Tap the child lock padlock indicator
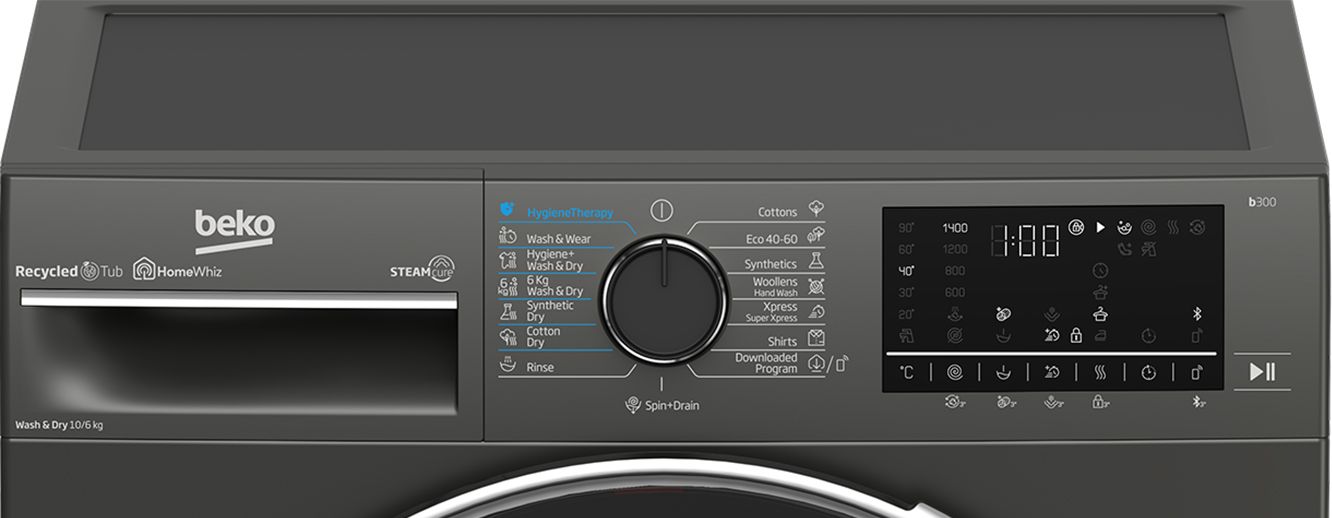The width and height of the screenshot is (1332, 518). [x=1076, y=336]
